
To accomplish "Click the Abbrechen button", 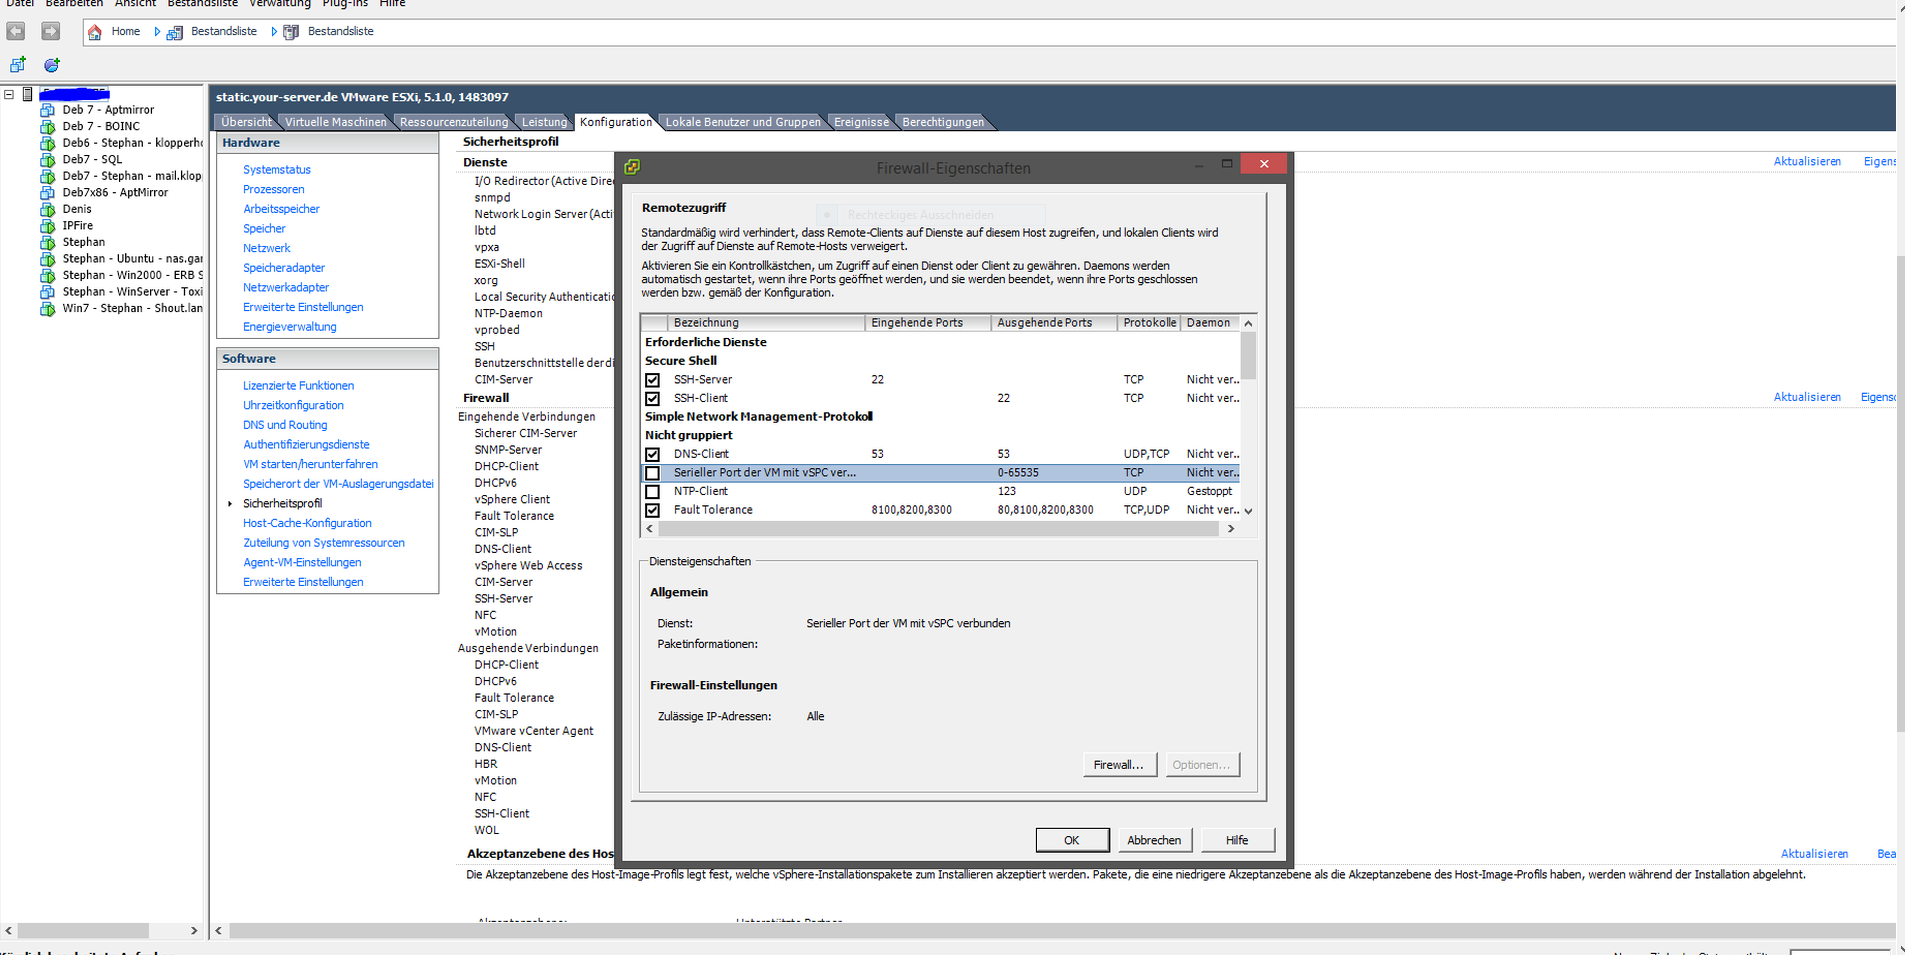I will (1154, 840).
